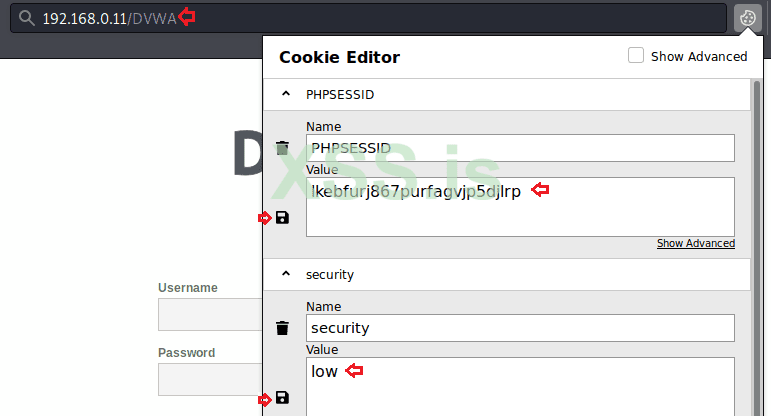Click the security Value field containing low
Screen dimensions: 771x416
[520, 385]
